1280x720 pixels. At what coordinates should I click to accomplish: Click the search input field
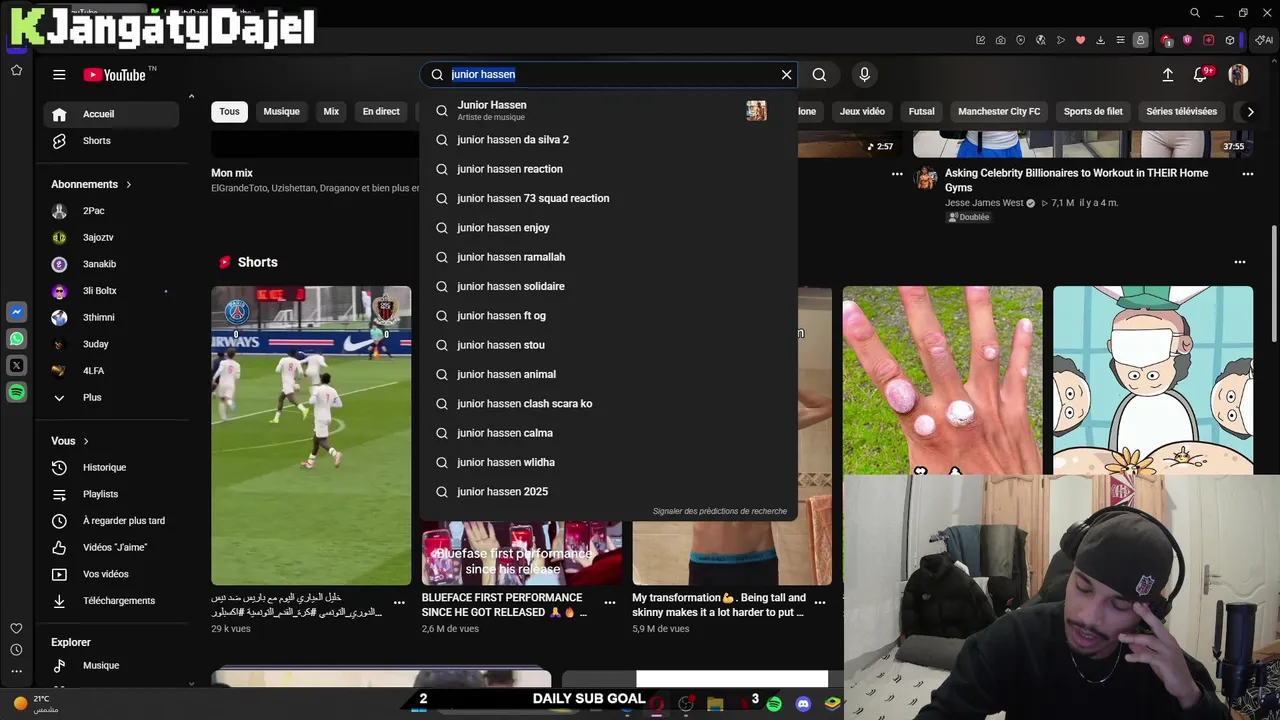point(610,74)
